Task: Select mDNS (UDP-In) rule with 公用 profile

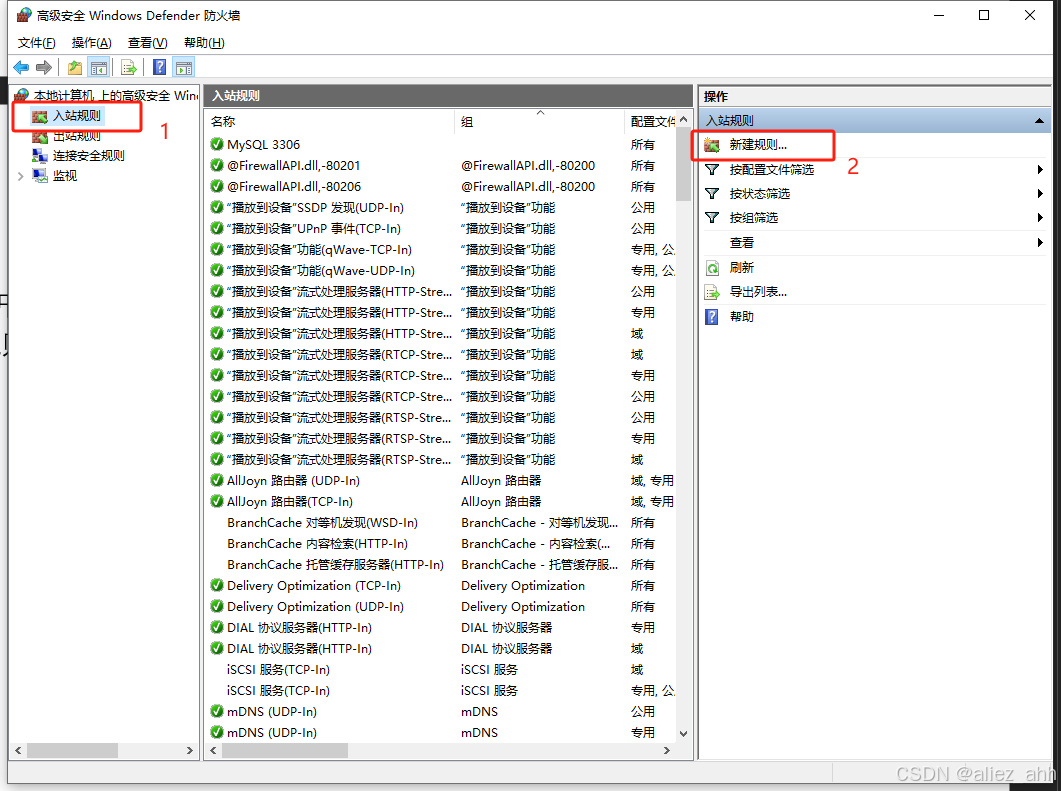Action: click(271, 711)
